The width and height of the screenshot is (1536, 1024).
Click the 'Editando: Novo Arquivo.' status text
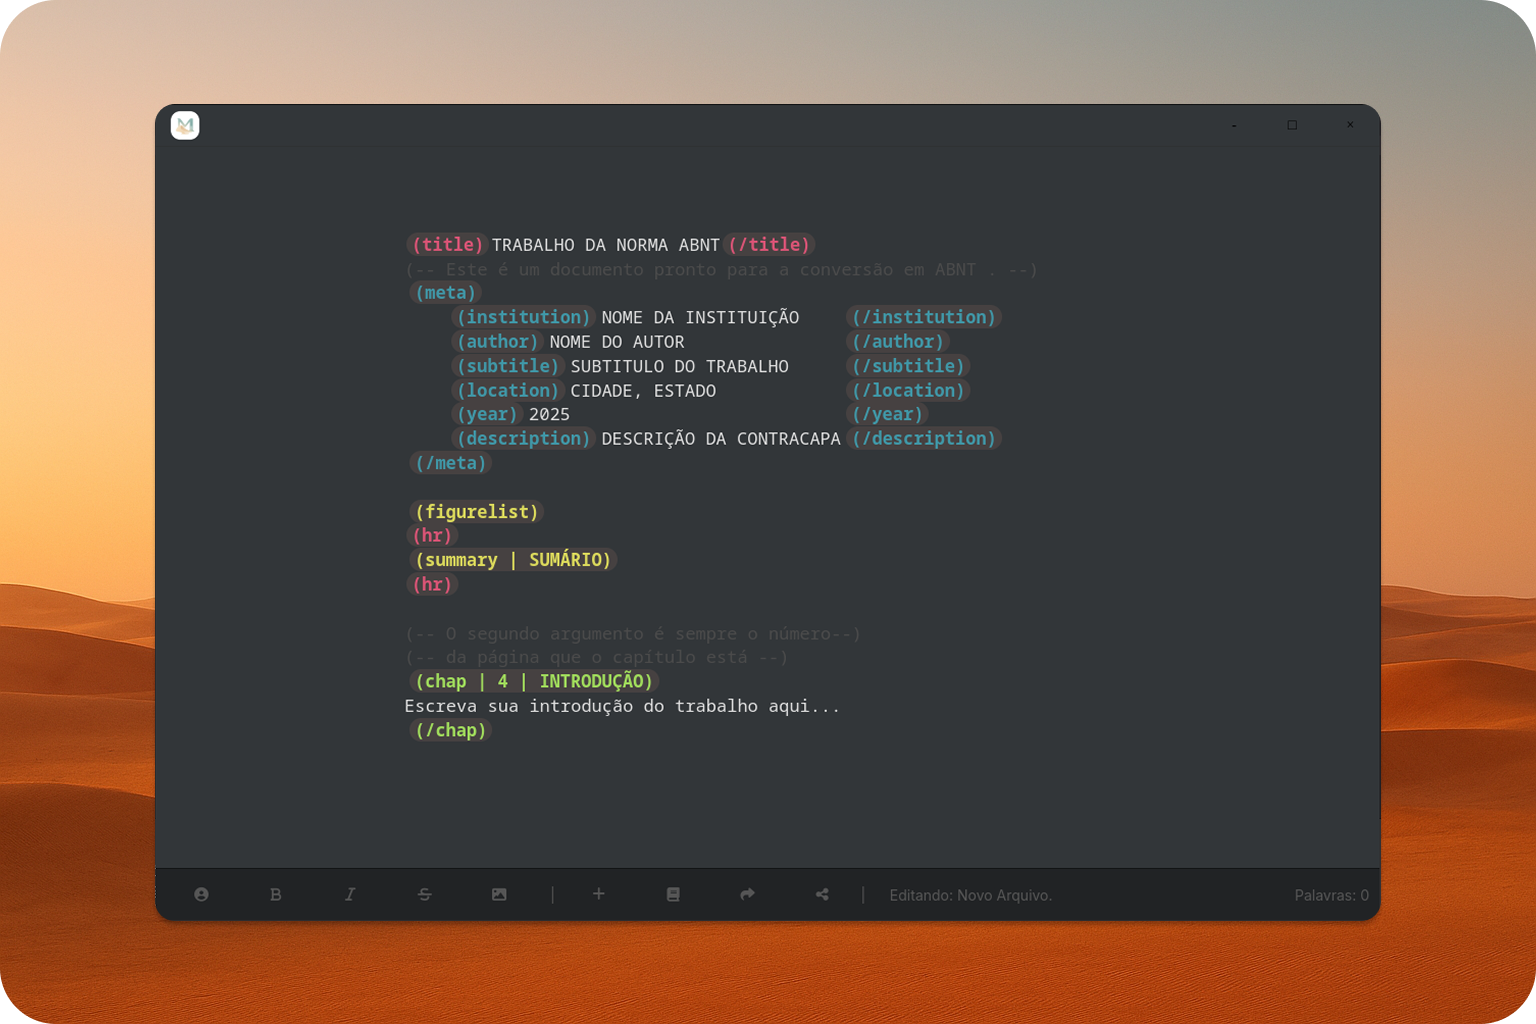(970, 895)
